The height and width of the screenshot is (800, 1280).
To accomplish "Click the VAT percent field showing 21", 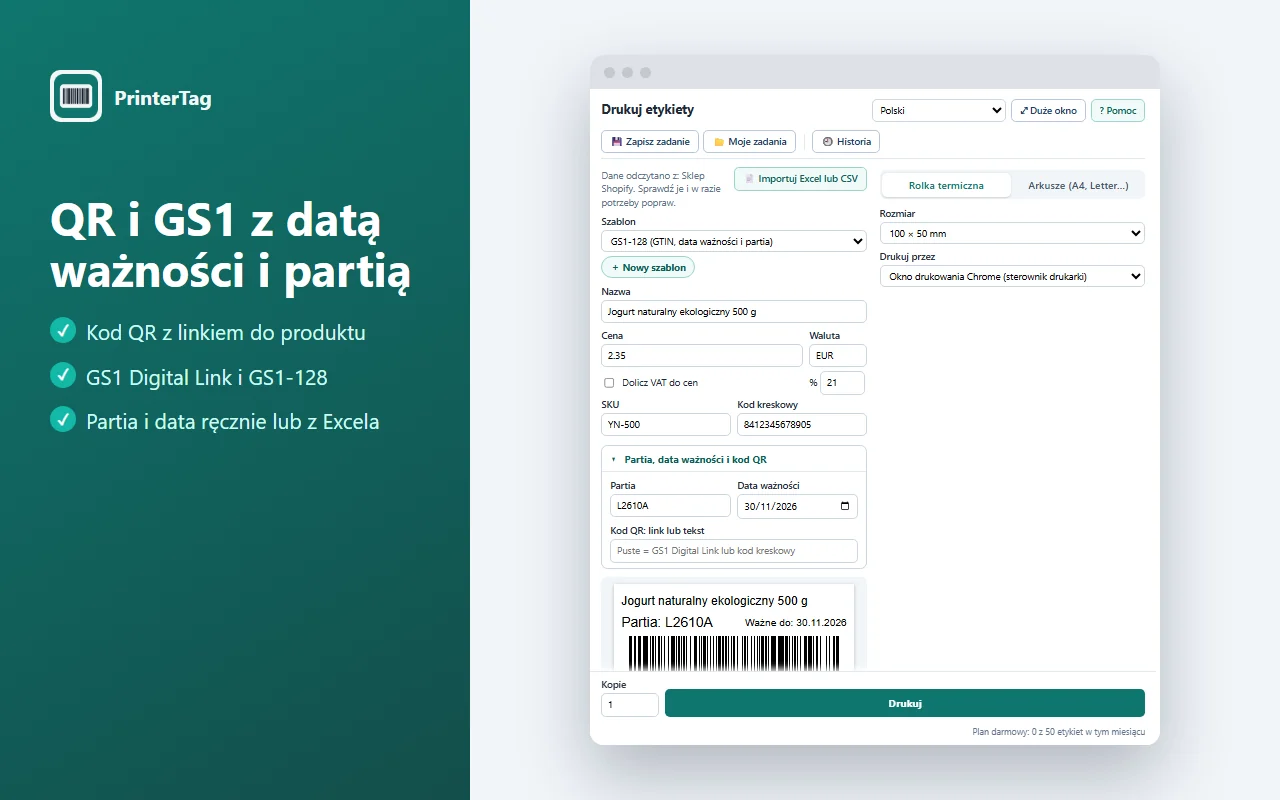I will [842, 383].
